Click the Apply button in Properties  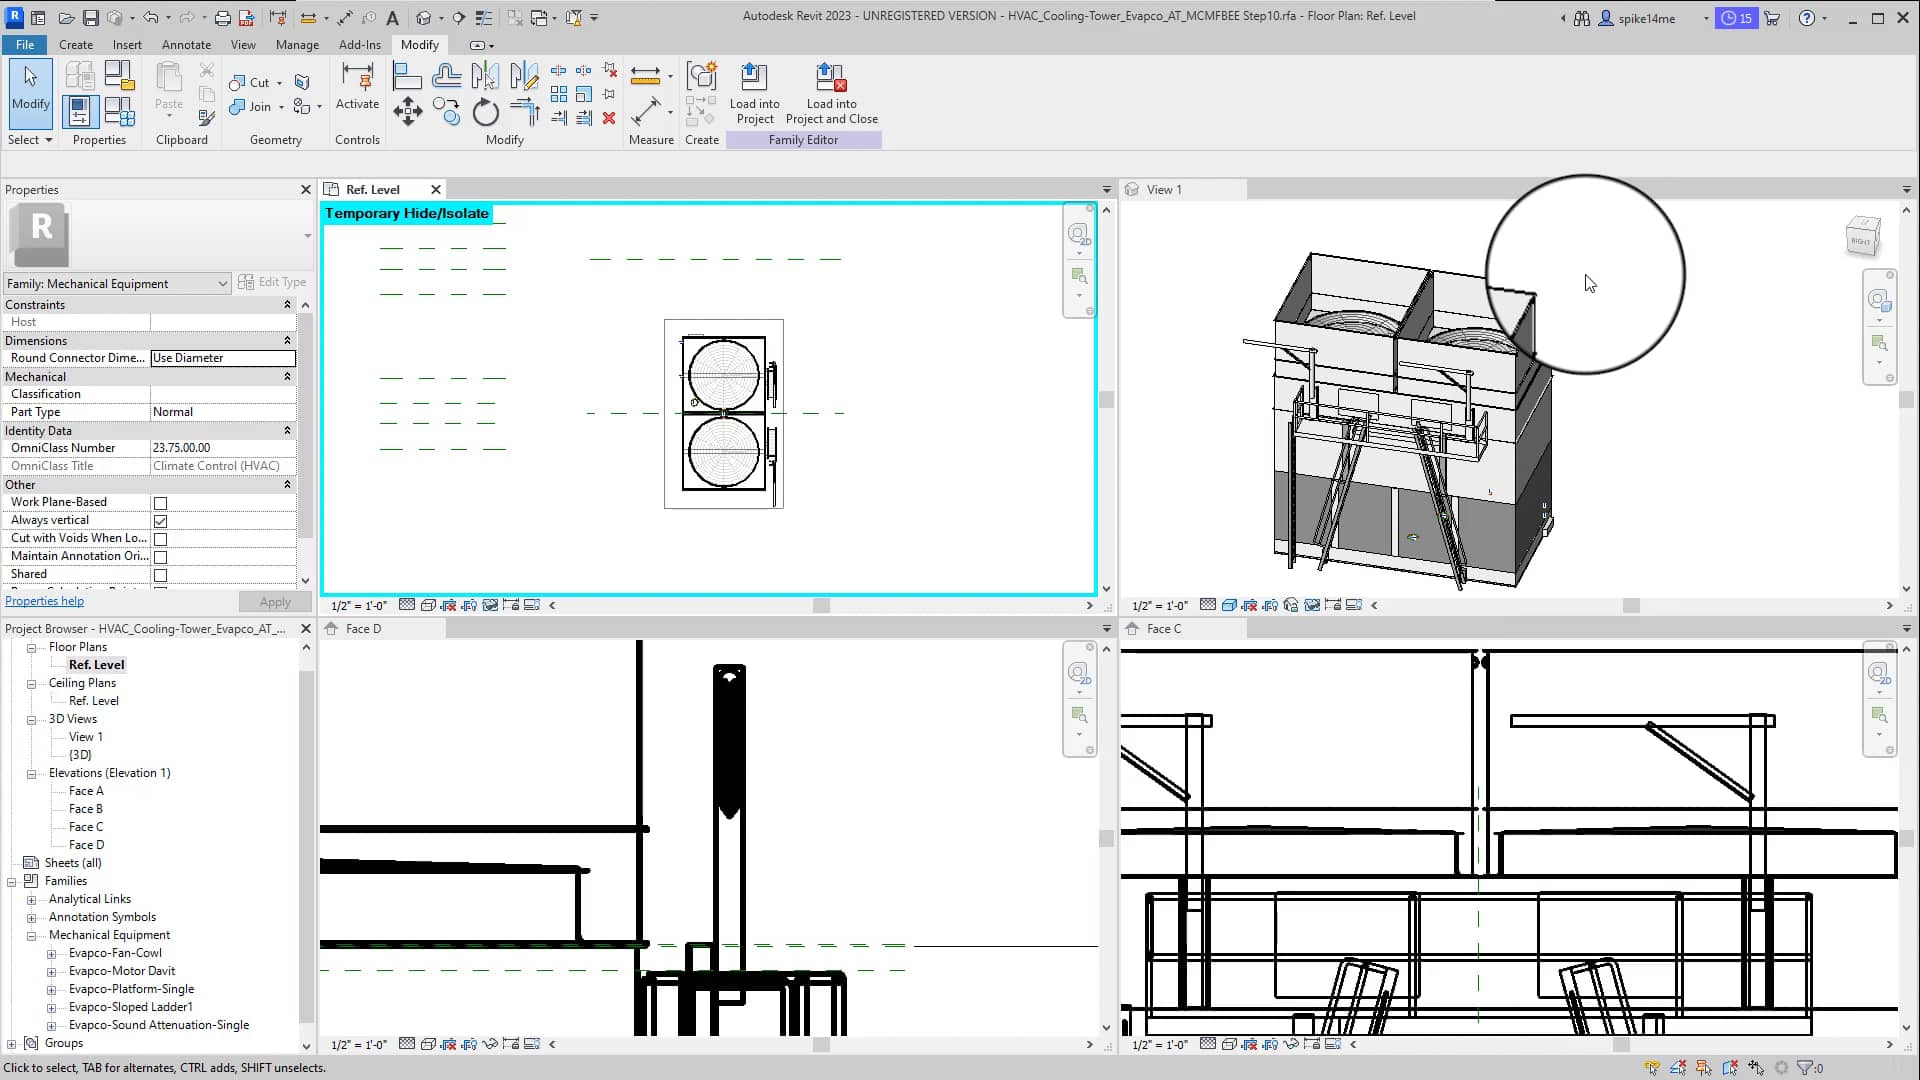pyautogui.click(x=275, y=602)
